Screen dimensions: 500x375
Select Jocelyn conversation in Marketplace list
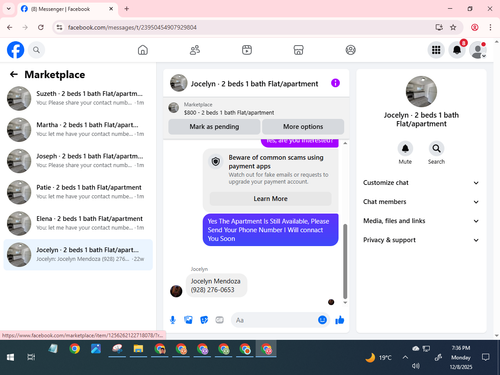click(78, 255)
